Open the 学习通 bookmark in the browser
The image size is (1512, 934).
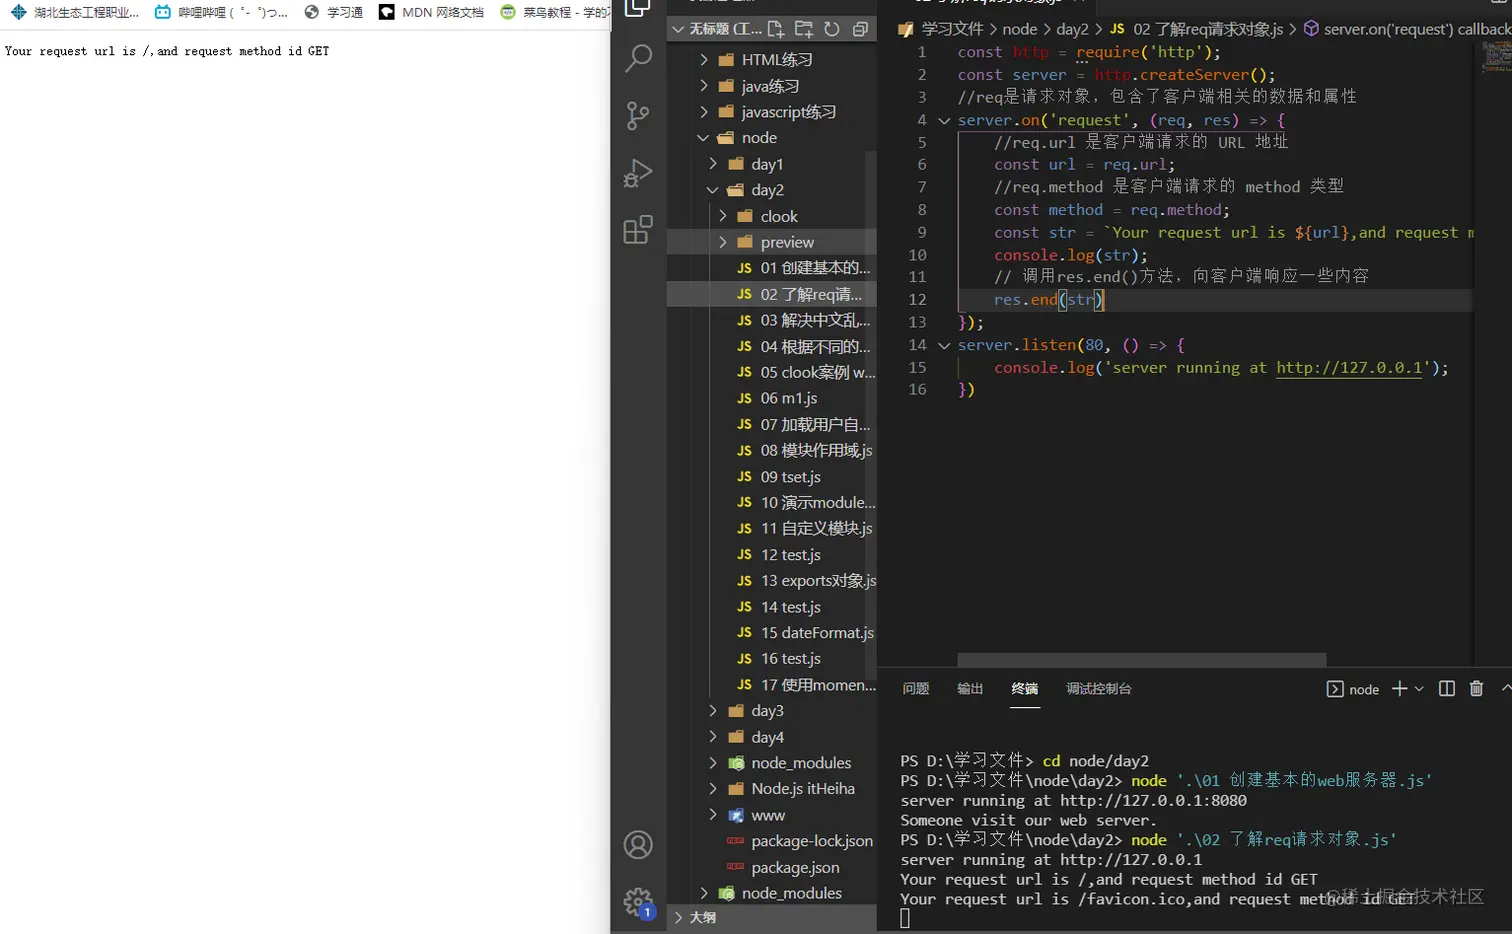pyautogui.click(x=334, y=12)
